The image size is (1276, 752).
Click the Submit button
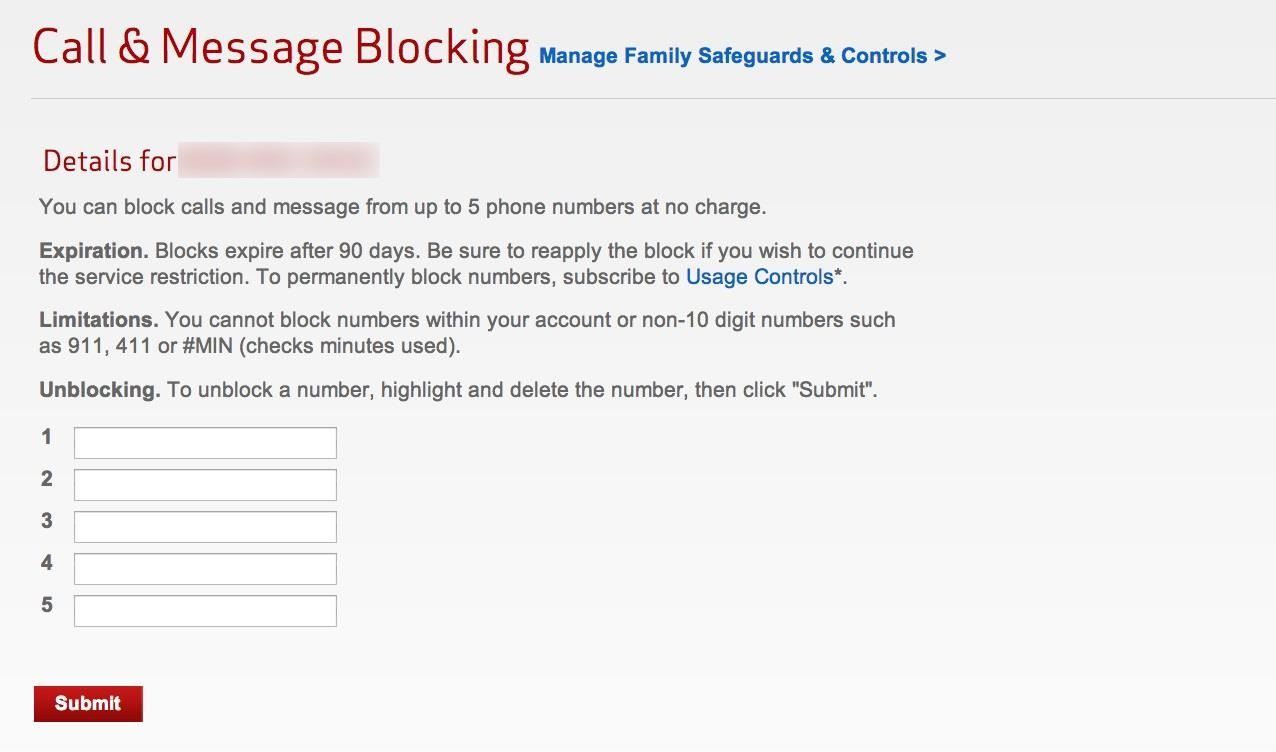pyautogui.click(x=88, y=703)
